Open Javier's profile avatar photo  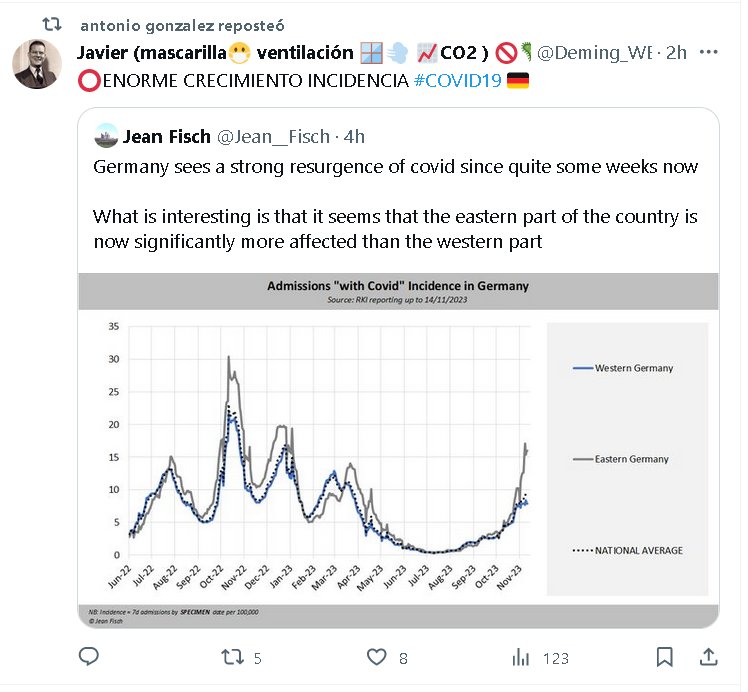coord(38,64)
